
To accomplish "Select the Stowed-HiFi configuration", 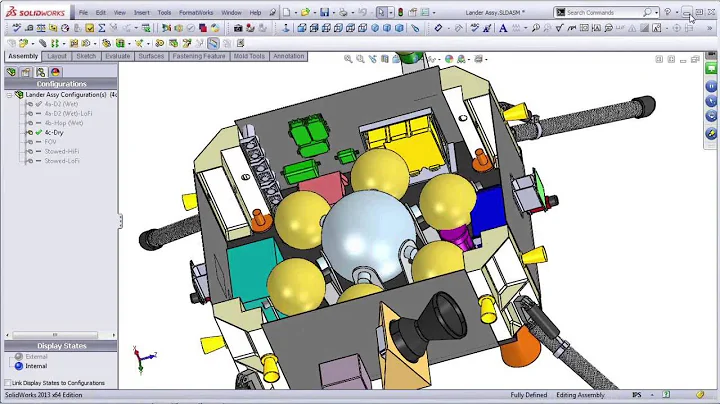I will tap(62, 152).
